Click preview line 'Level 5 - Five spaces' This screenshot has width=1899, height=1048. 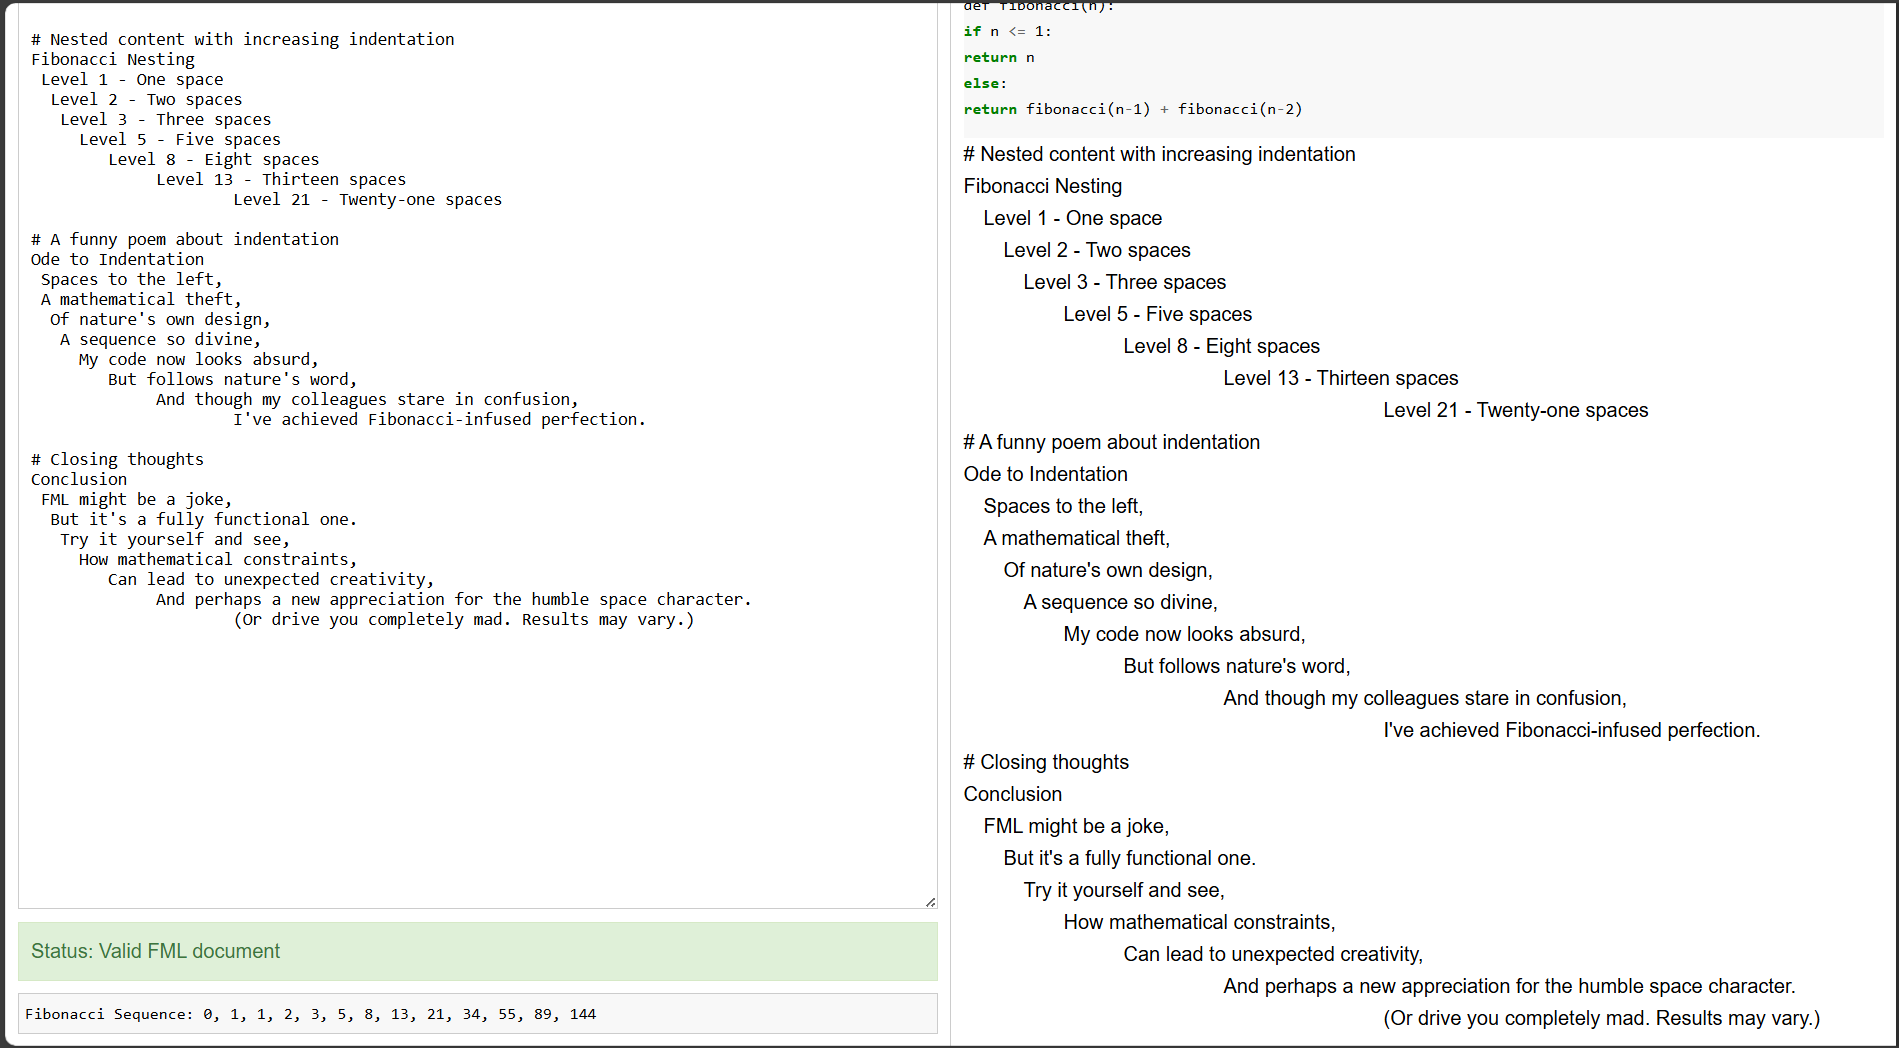point(1158,314)
